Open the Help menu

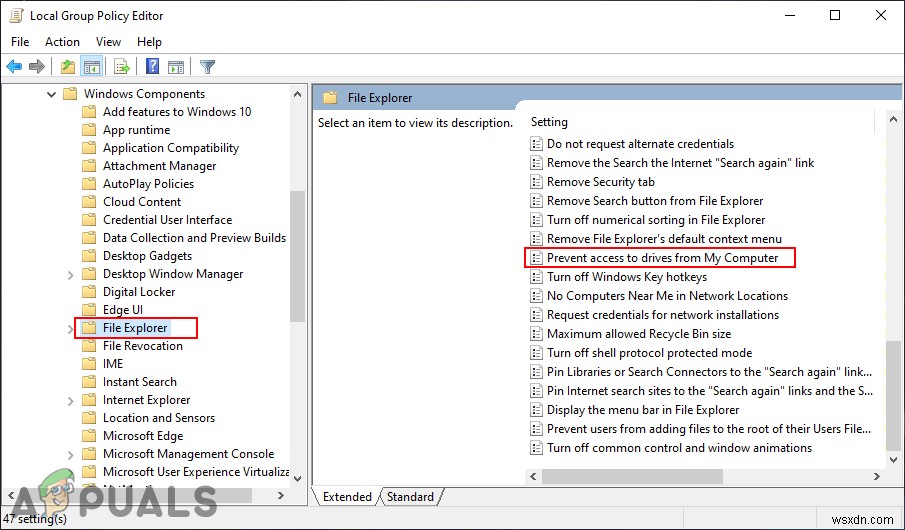coord(149,42)
